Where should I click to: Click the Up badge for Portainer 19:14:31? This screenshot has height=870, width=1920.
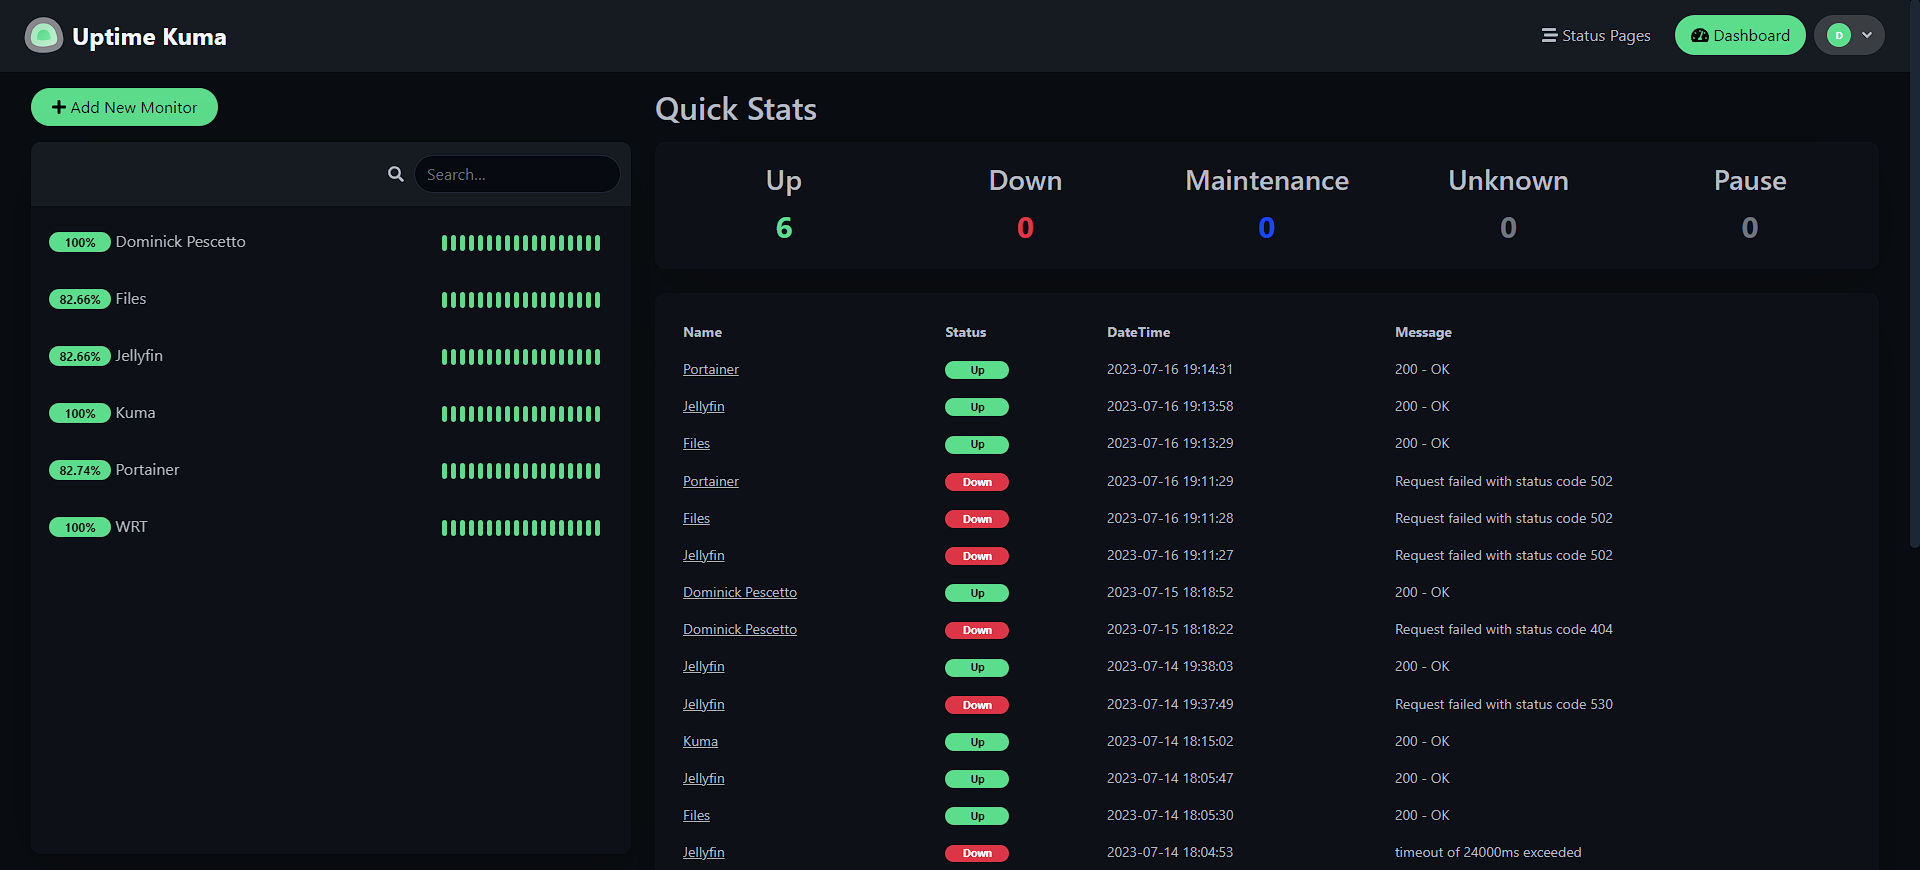click(977, 370)
